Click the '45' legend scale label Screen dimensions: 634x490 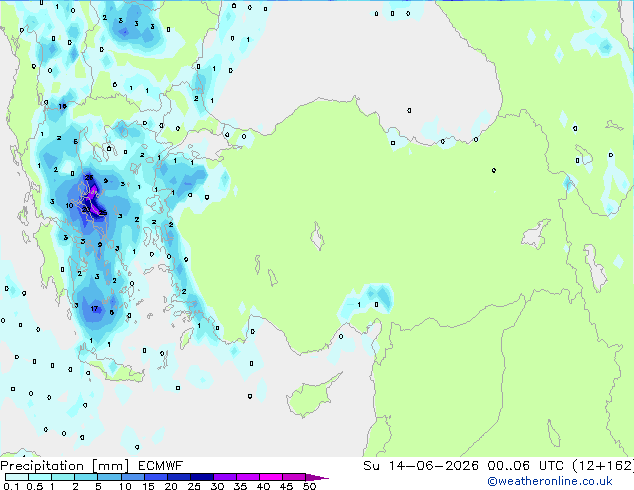tap(286, 486)
